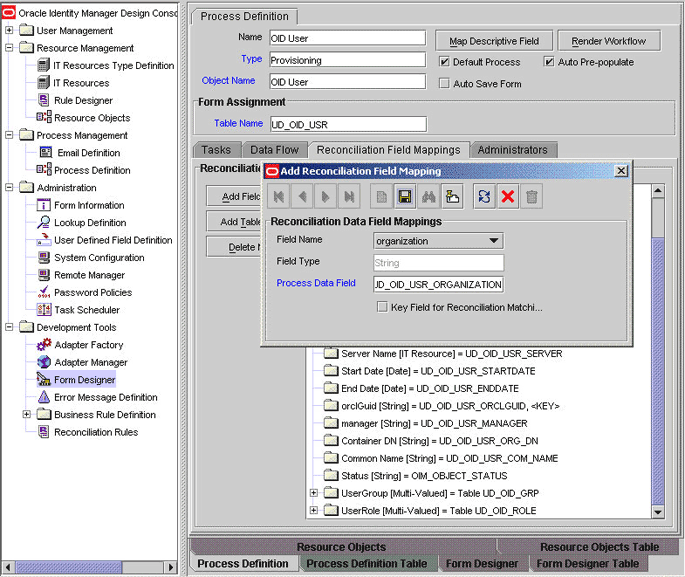Open the Resource Objects bottom tab
This screenshot has height=577, width=685.
[x=342, y=547]
